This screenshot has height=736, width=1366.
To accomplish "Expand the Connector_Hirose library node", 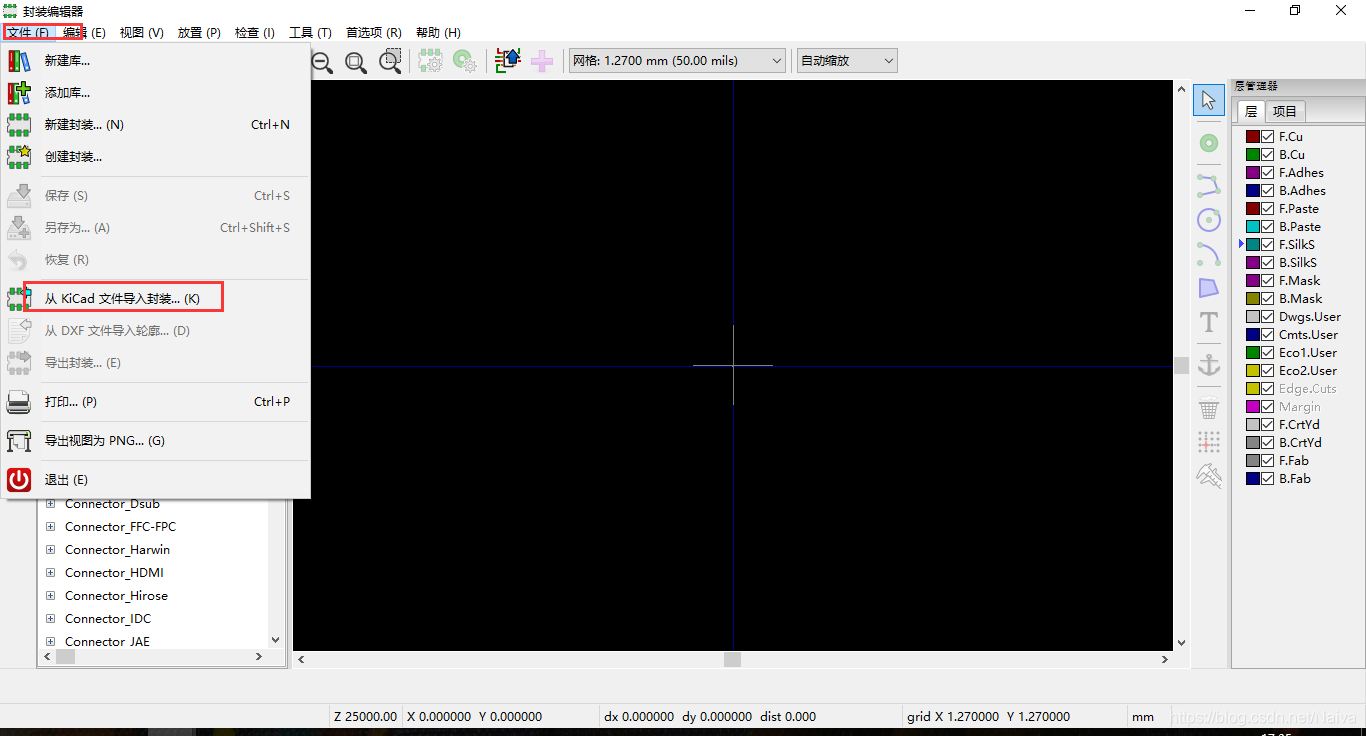I will tap(50, 596).
